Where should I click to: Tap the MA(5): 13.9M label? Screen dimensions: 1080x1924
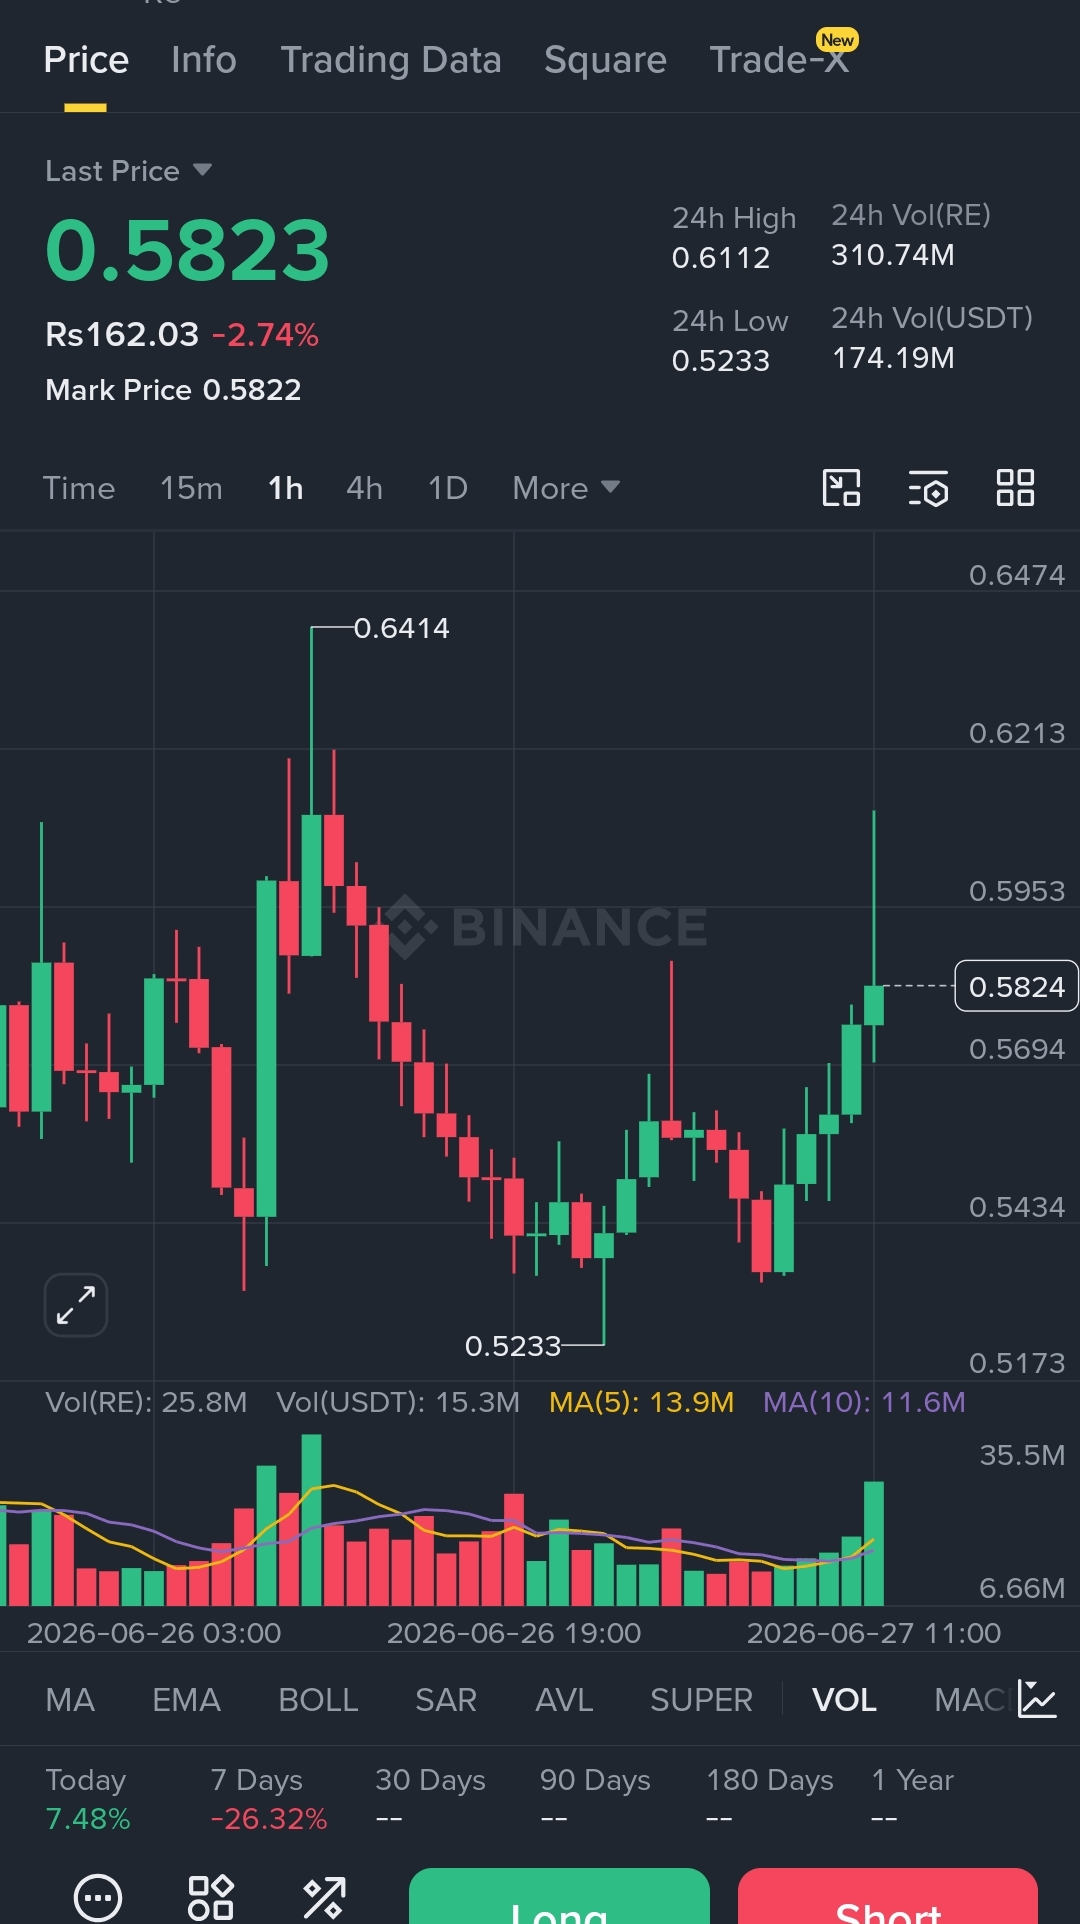tap(641, 1402)
